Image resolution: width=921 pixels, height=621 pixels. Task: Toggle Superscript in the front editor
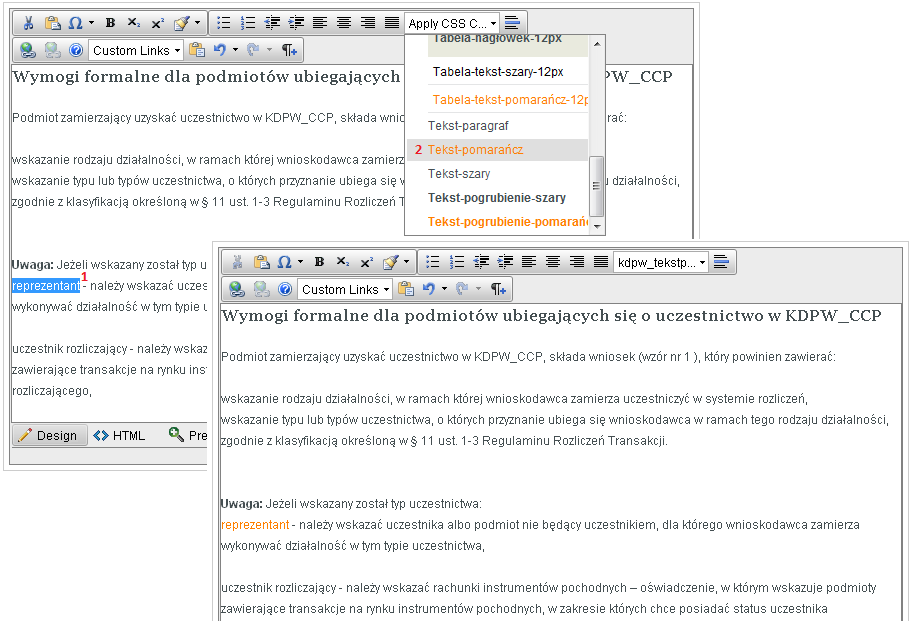(367, 262)
